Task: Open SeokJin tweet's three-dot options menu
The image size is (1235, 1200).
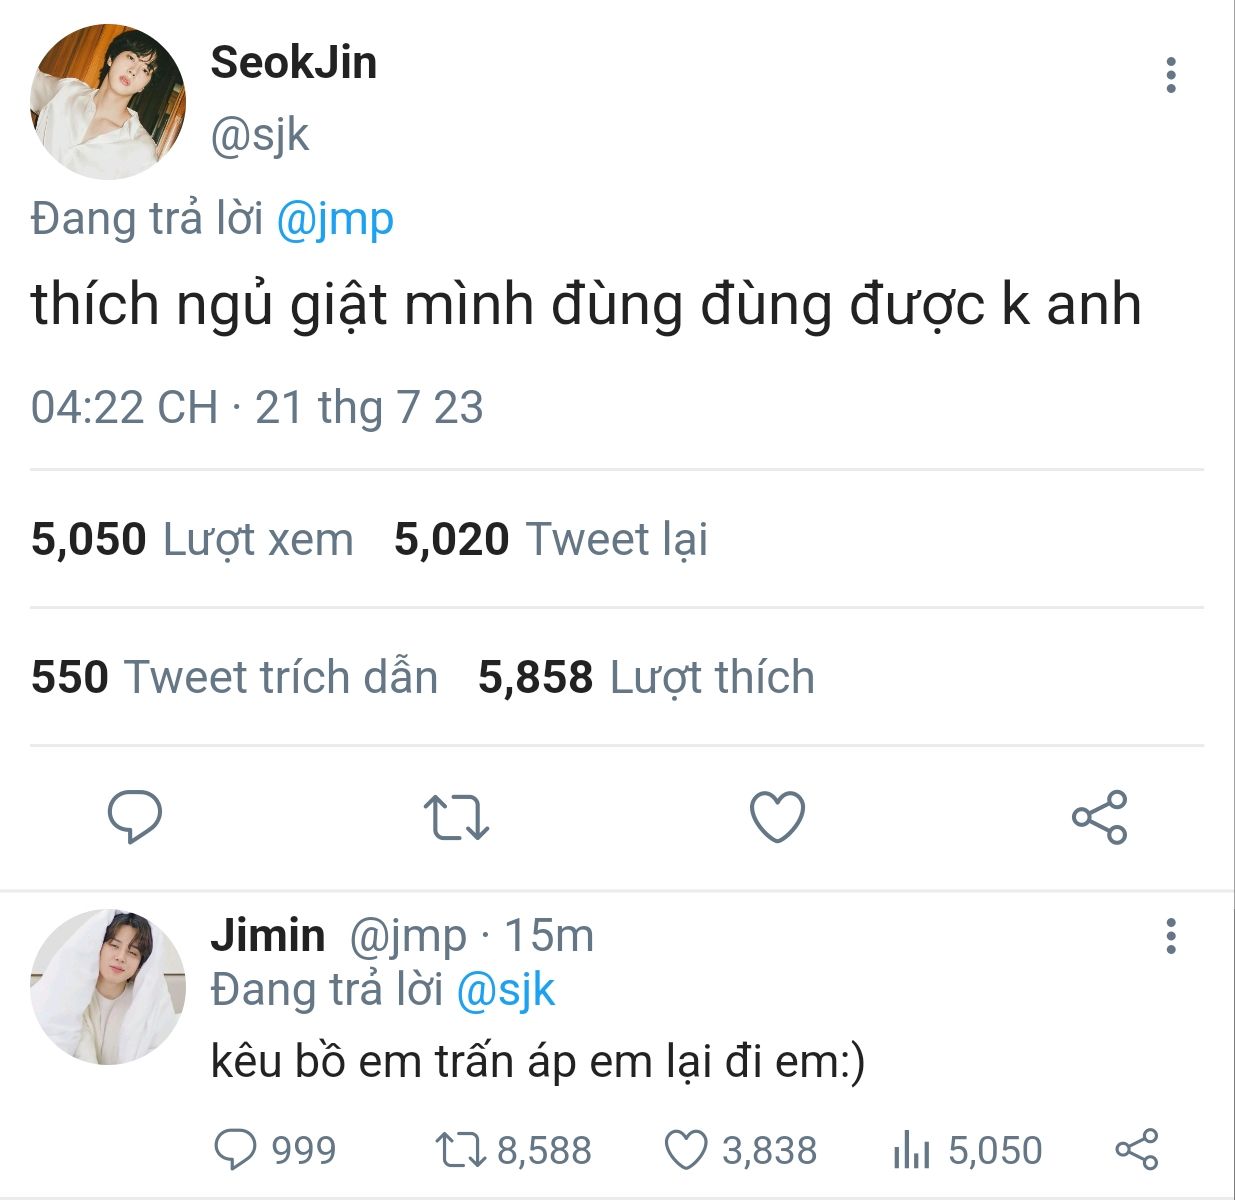Action: pos(1171,75)
